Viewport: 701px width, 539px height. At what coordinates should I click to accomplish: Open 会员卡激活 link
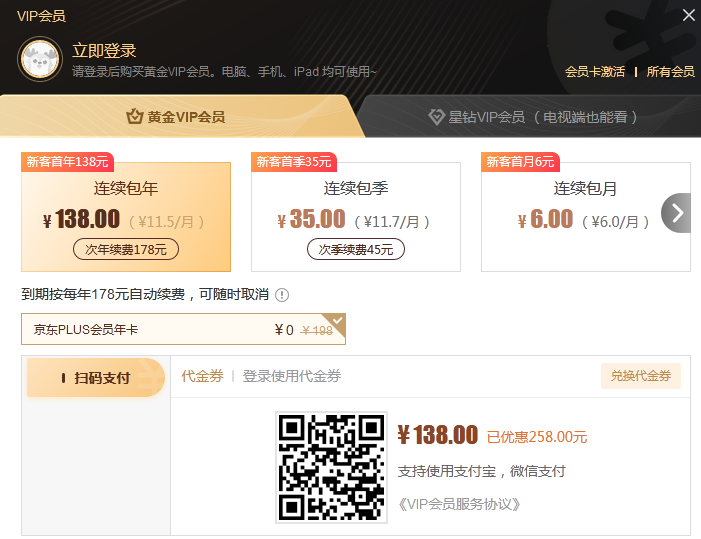click(595, 72)
